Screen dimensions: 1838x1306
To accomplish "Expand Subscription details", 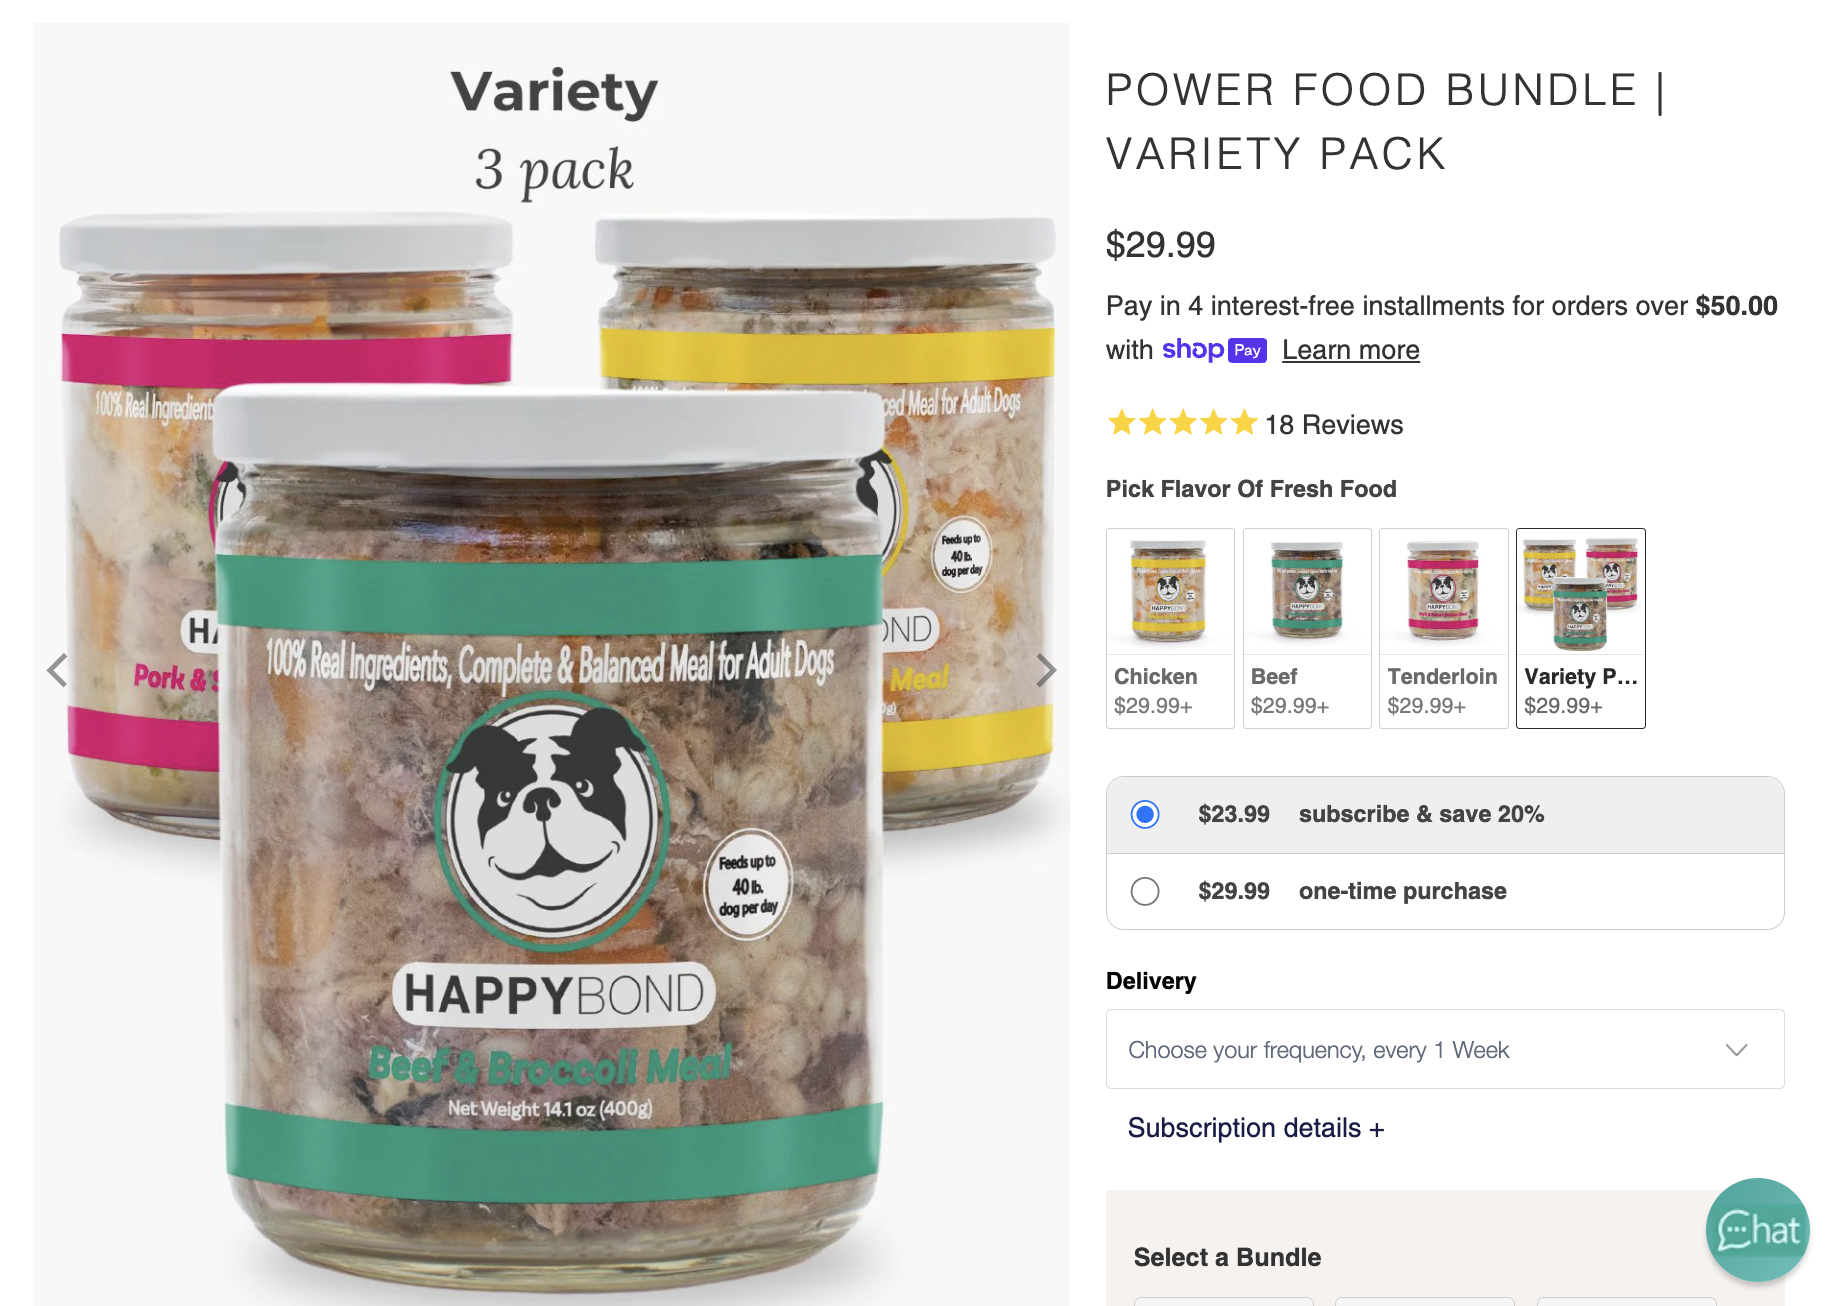I will click(x=1256, y=1128).
